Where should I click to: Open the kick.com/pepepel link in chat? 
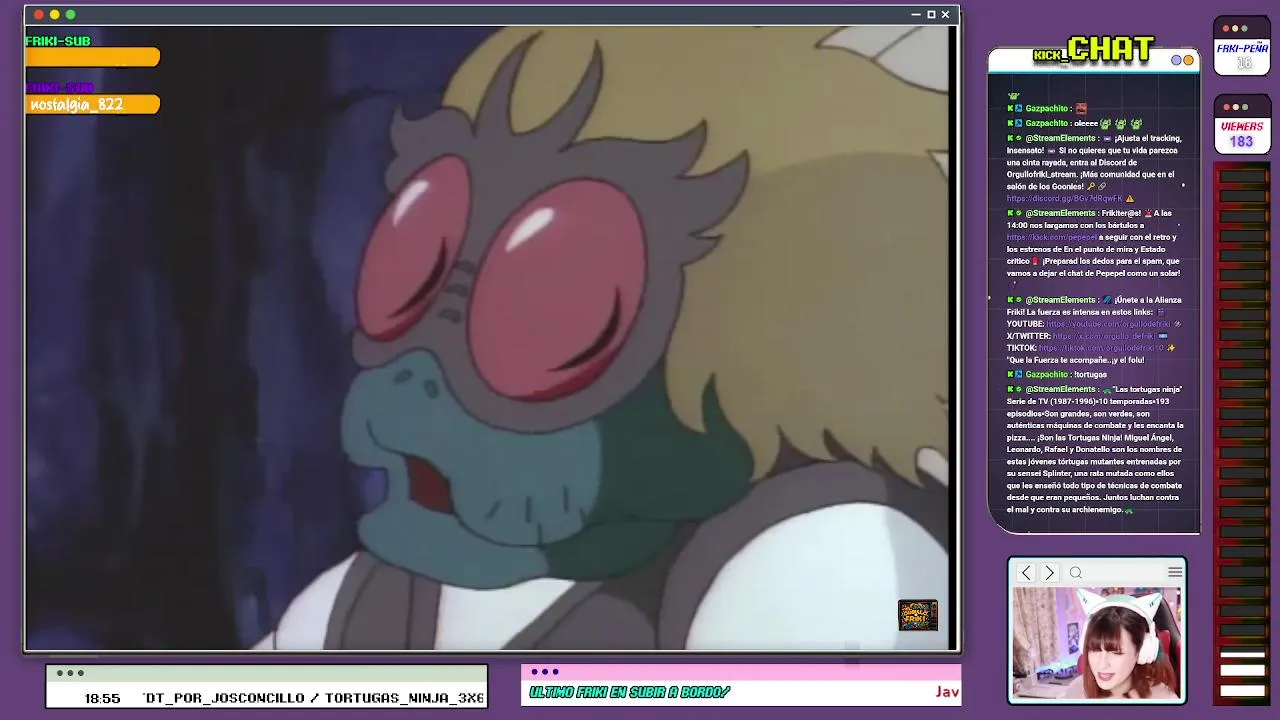tap(1051, 237)
